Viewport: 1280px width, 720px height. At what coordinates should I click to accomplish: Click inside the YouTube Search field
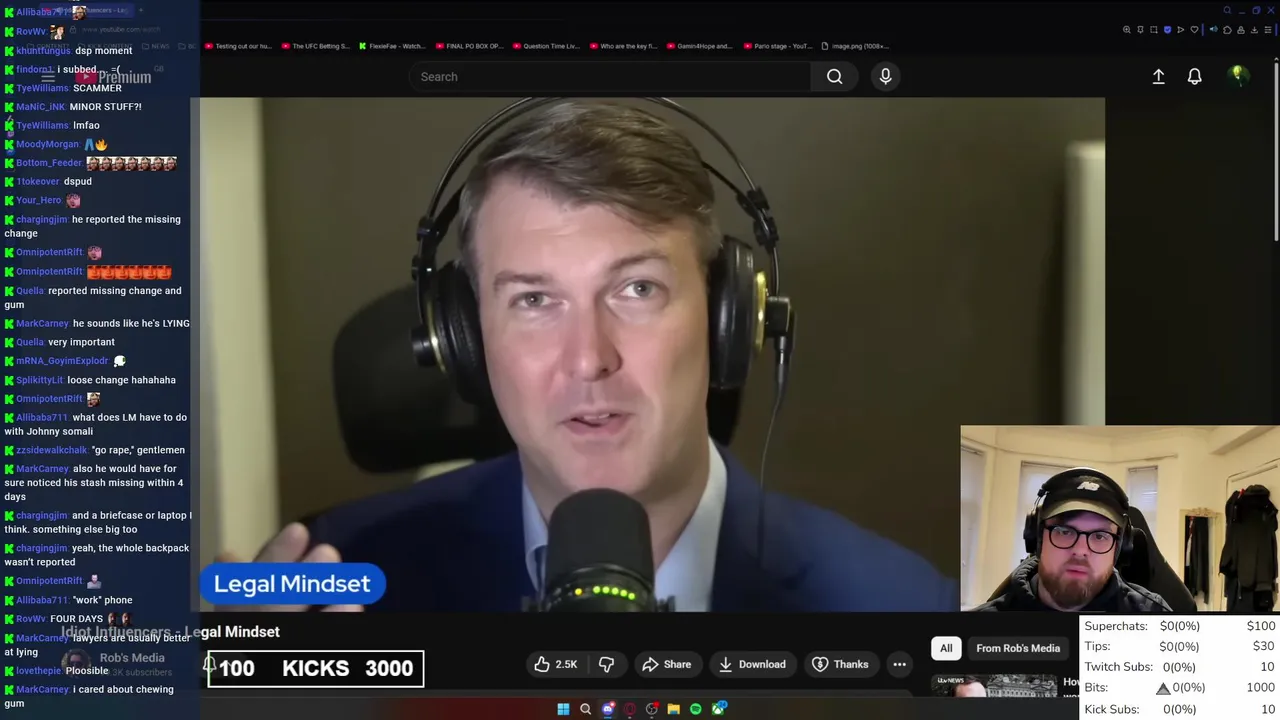(610, 76)
